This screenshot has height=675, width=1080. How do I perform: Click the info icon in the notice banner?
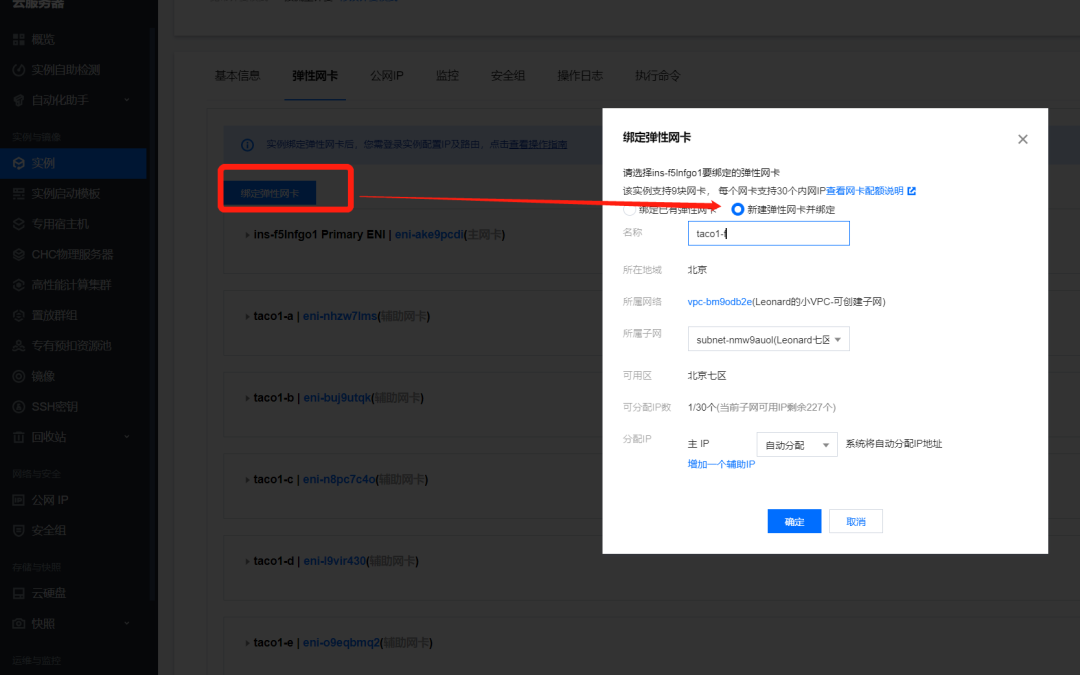pyautogui.click(x=247, y=145)
